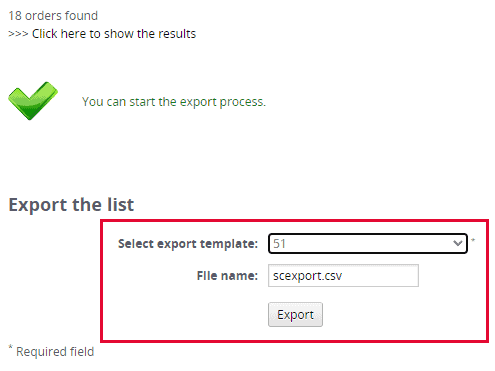The image size is (495, 371).
Task: Click the Required field footnote text
Action: [x=55, y=352]
